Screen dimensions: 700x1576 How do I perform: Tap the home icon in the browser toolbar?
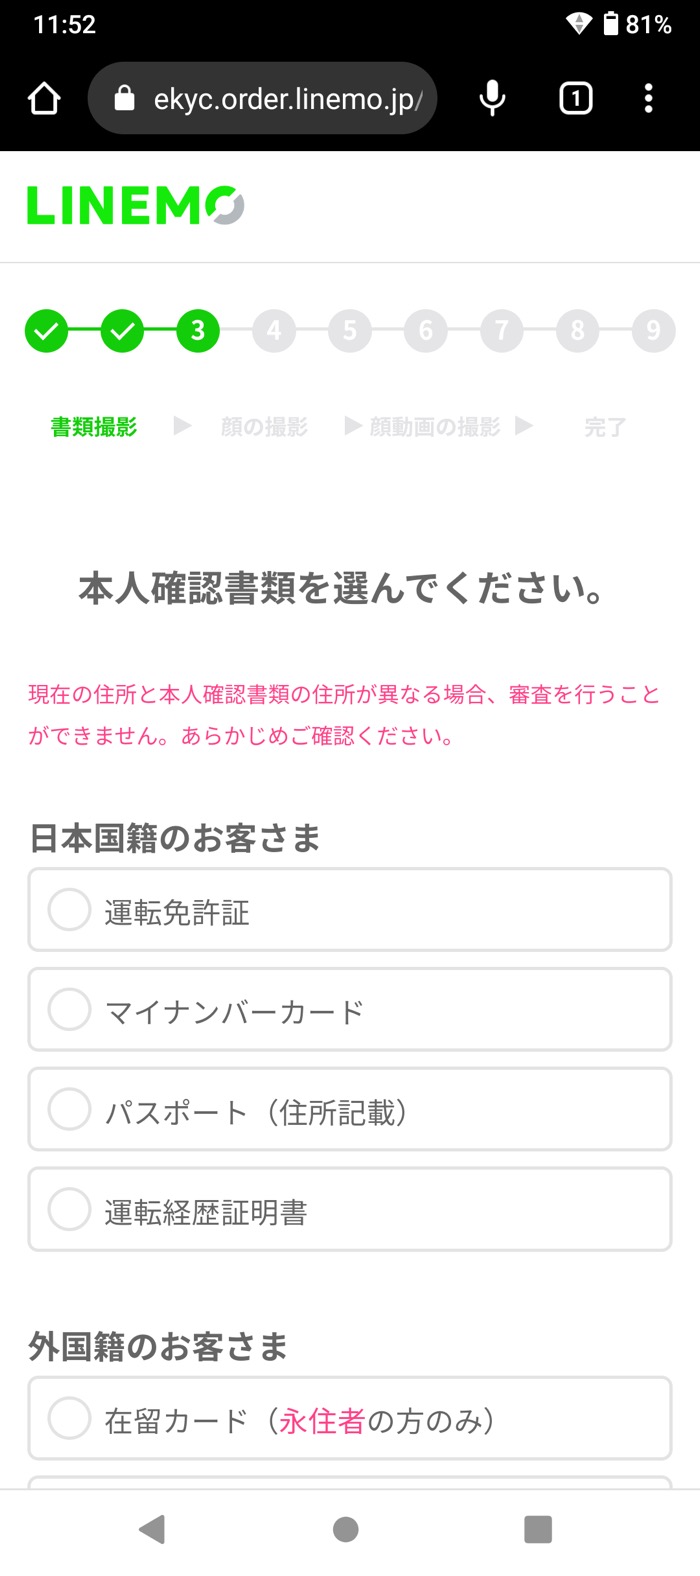click(x=44, y=98)
